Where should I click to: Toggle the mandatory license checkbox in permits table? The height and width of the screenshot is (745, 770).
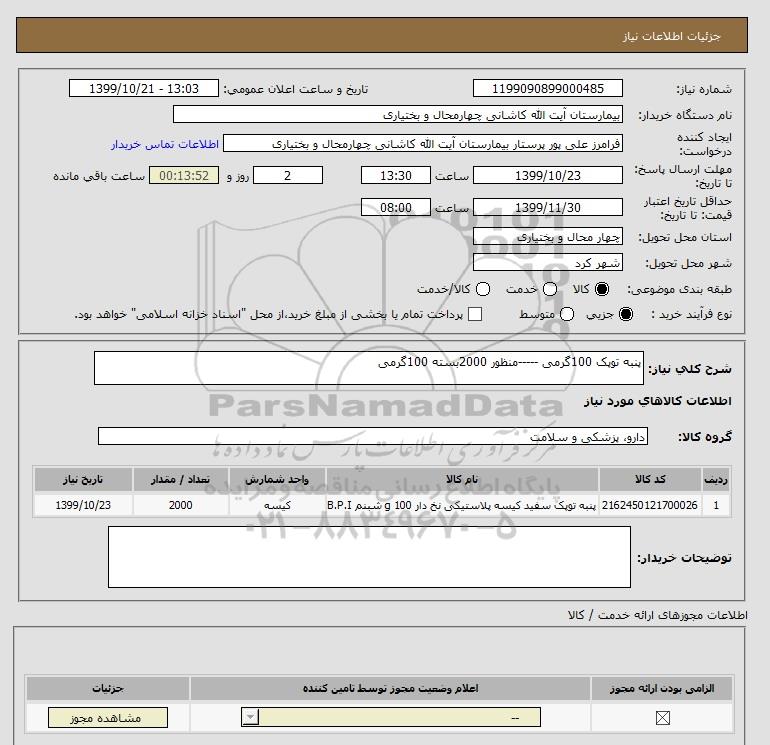tap(662, 718)
